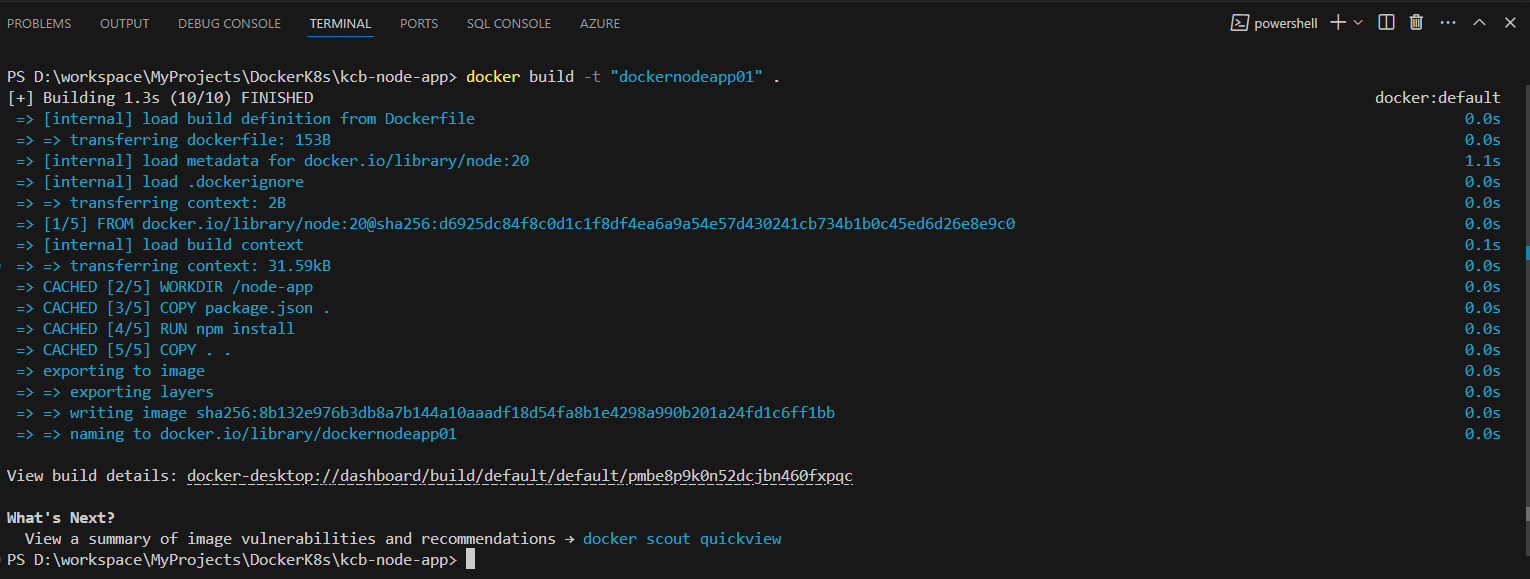Click 'CACHED [2/5] WORKDIR /node-app' line
The image size is (1530, 579).
[164, 287]
